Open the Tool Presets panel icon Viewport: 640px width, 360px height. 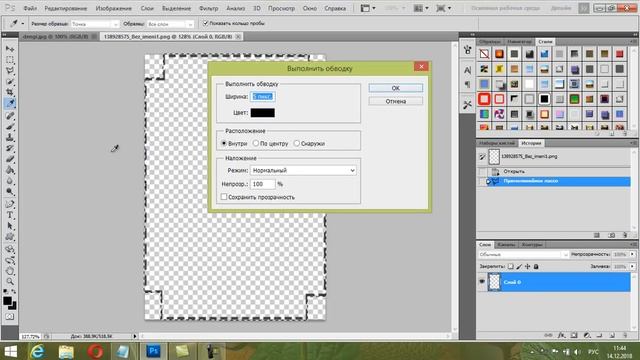(x=467, y=105)
